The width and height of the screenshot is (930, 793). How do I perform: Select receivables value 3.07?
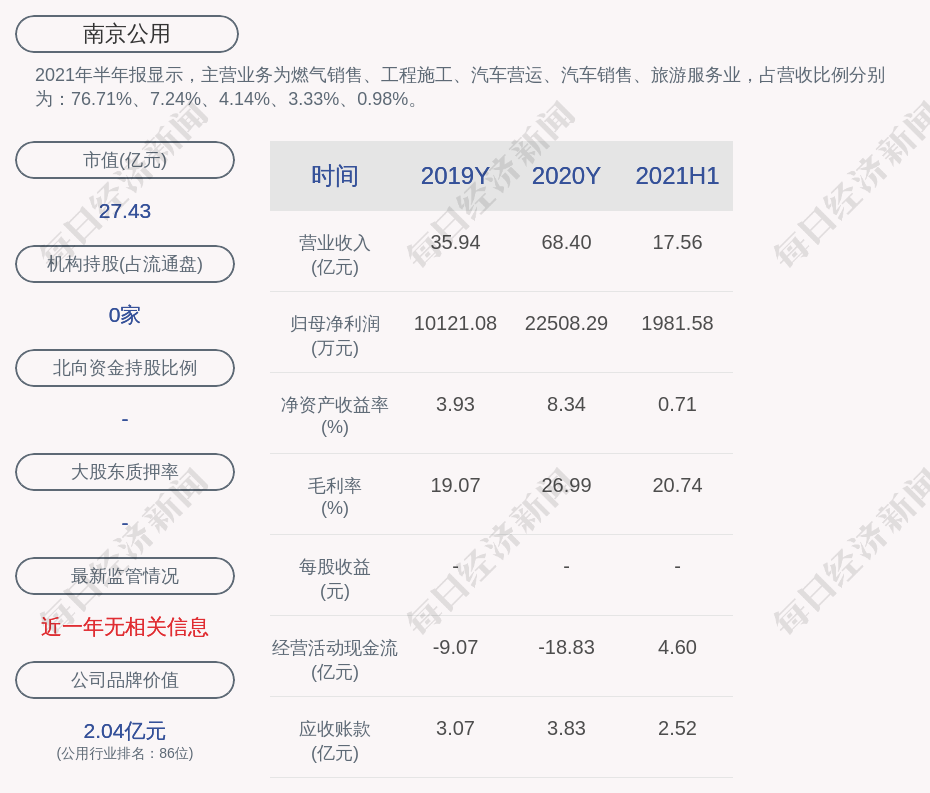[455, 728]
